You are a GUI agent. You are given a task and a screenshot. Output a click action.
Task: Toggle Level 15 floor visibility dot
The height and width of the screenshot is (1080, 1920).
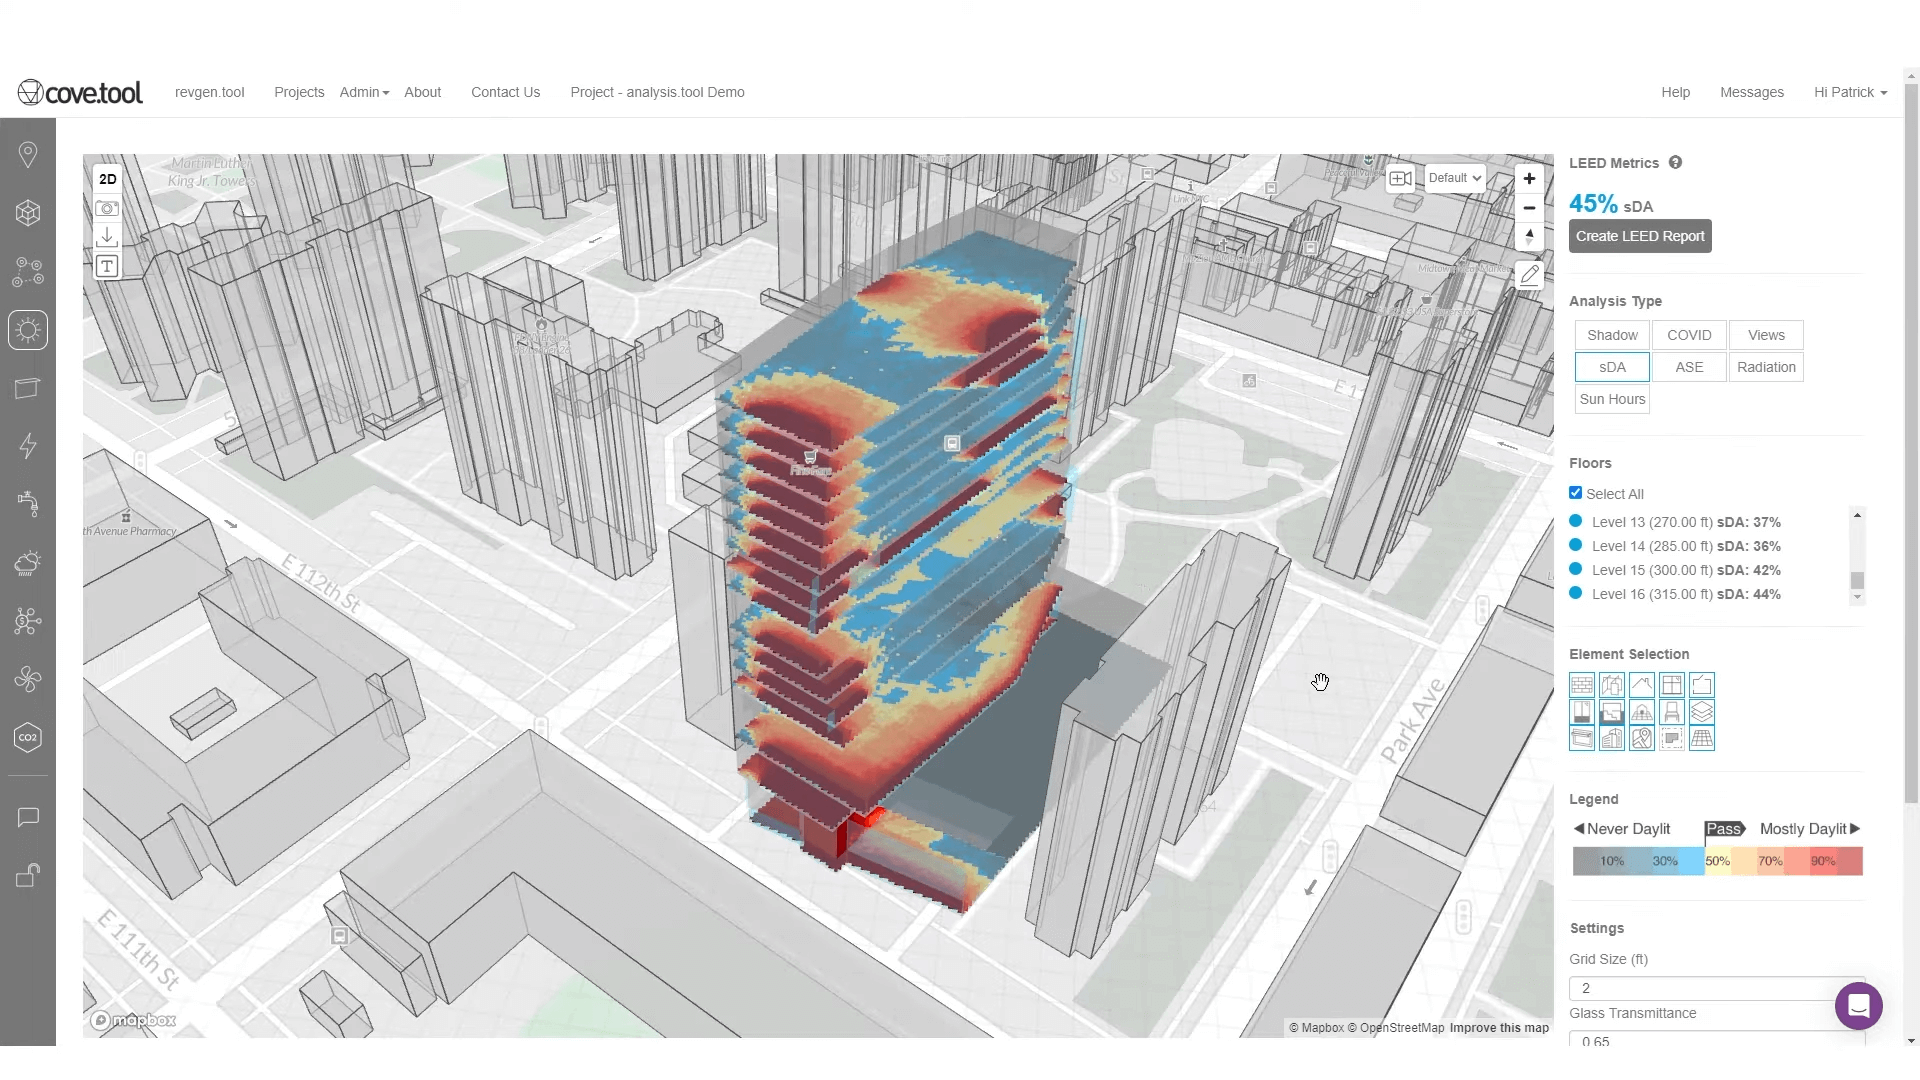[1576, 569]
